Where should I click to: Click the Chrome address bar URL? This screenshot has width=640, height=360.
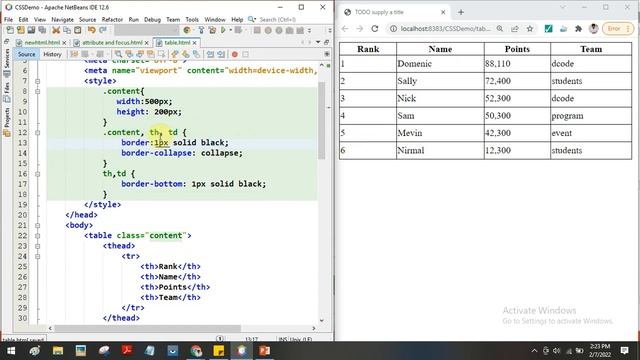(445, 29)
